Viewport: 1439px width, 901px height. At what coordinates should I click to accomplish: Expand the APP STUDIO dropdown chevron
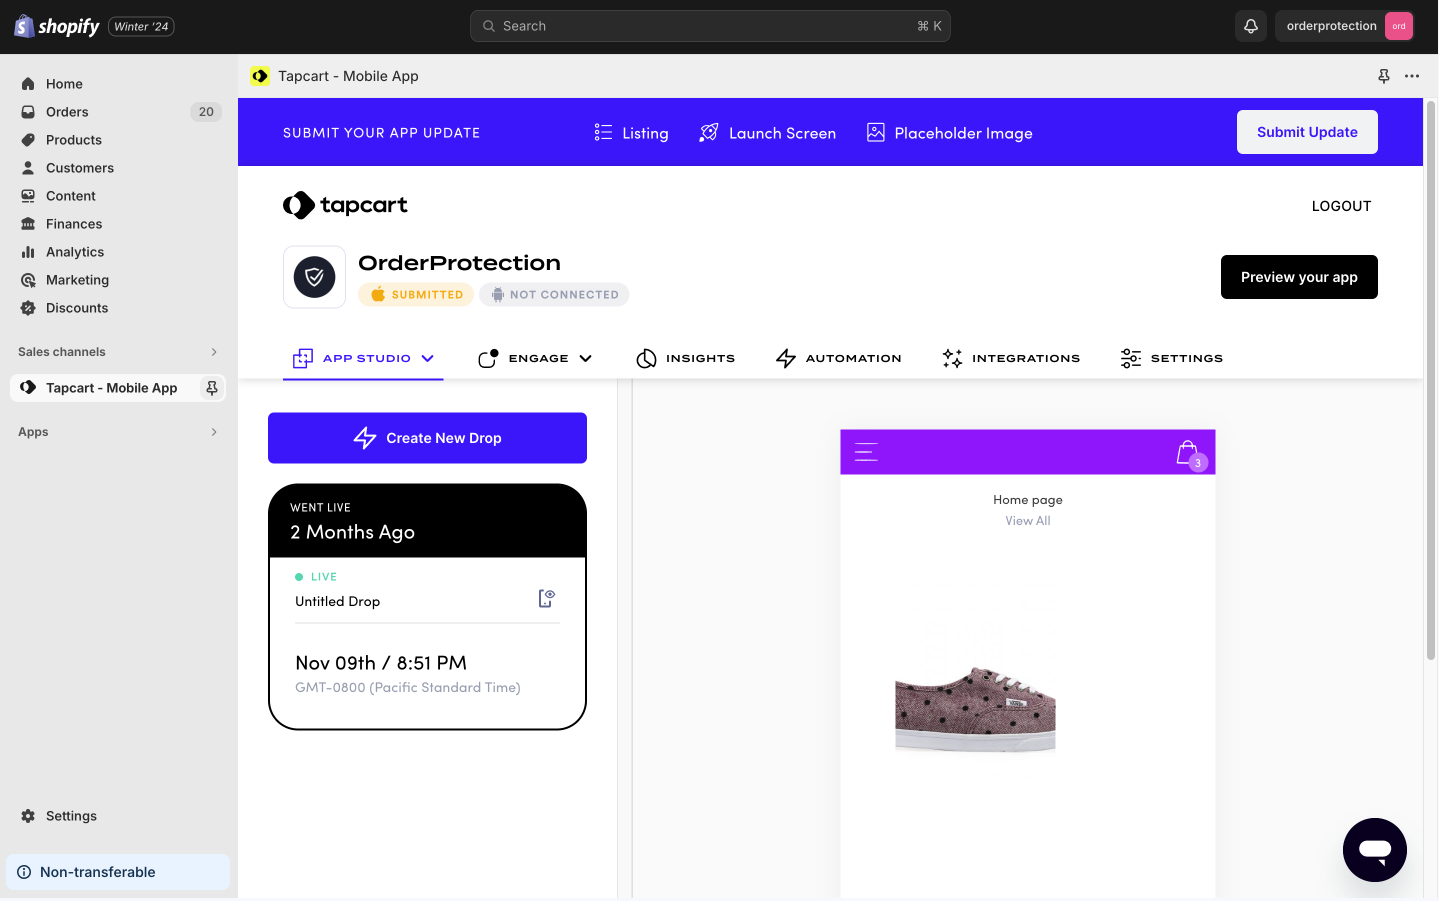427,358
